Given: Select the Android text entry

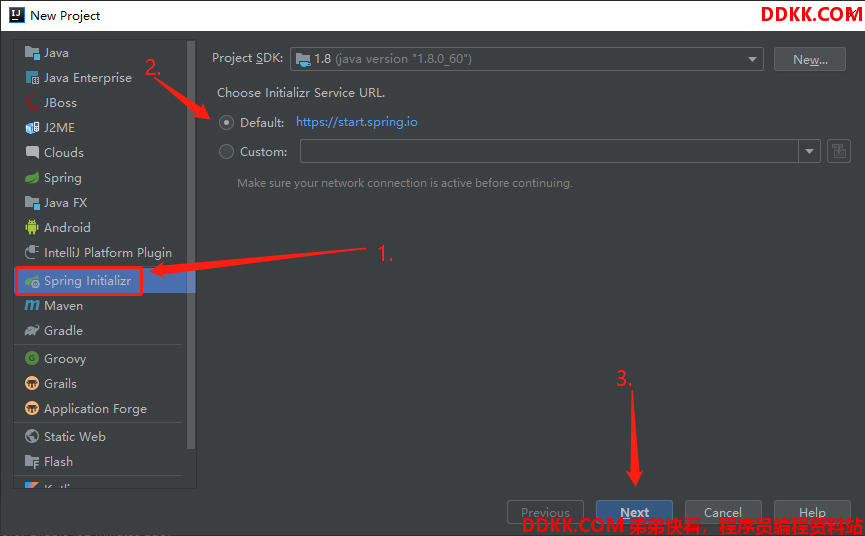Looking at the screenshot, I should pyautogui.click(x=67, y=227).
